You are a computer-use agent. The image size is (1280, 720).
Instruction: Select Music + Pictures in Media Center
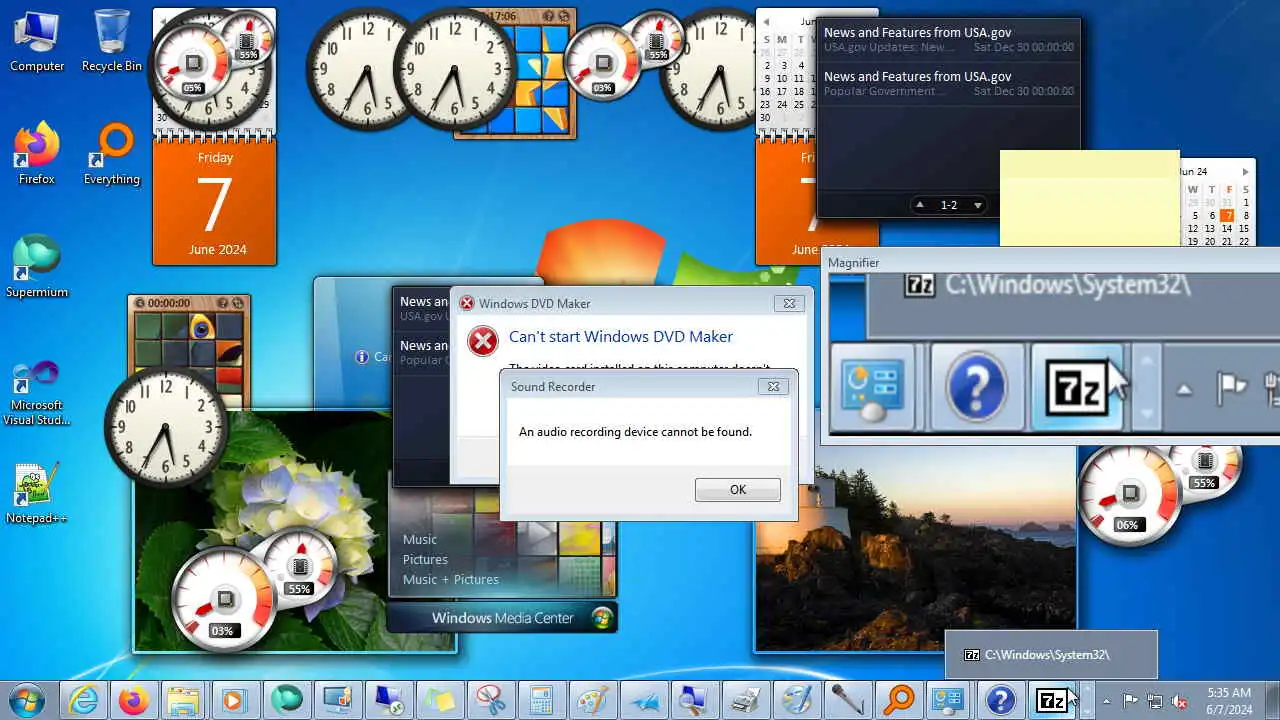pos(450,579)
